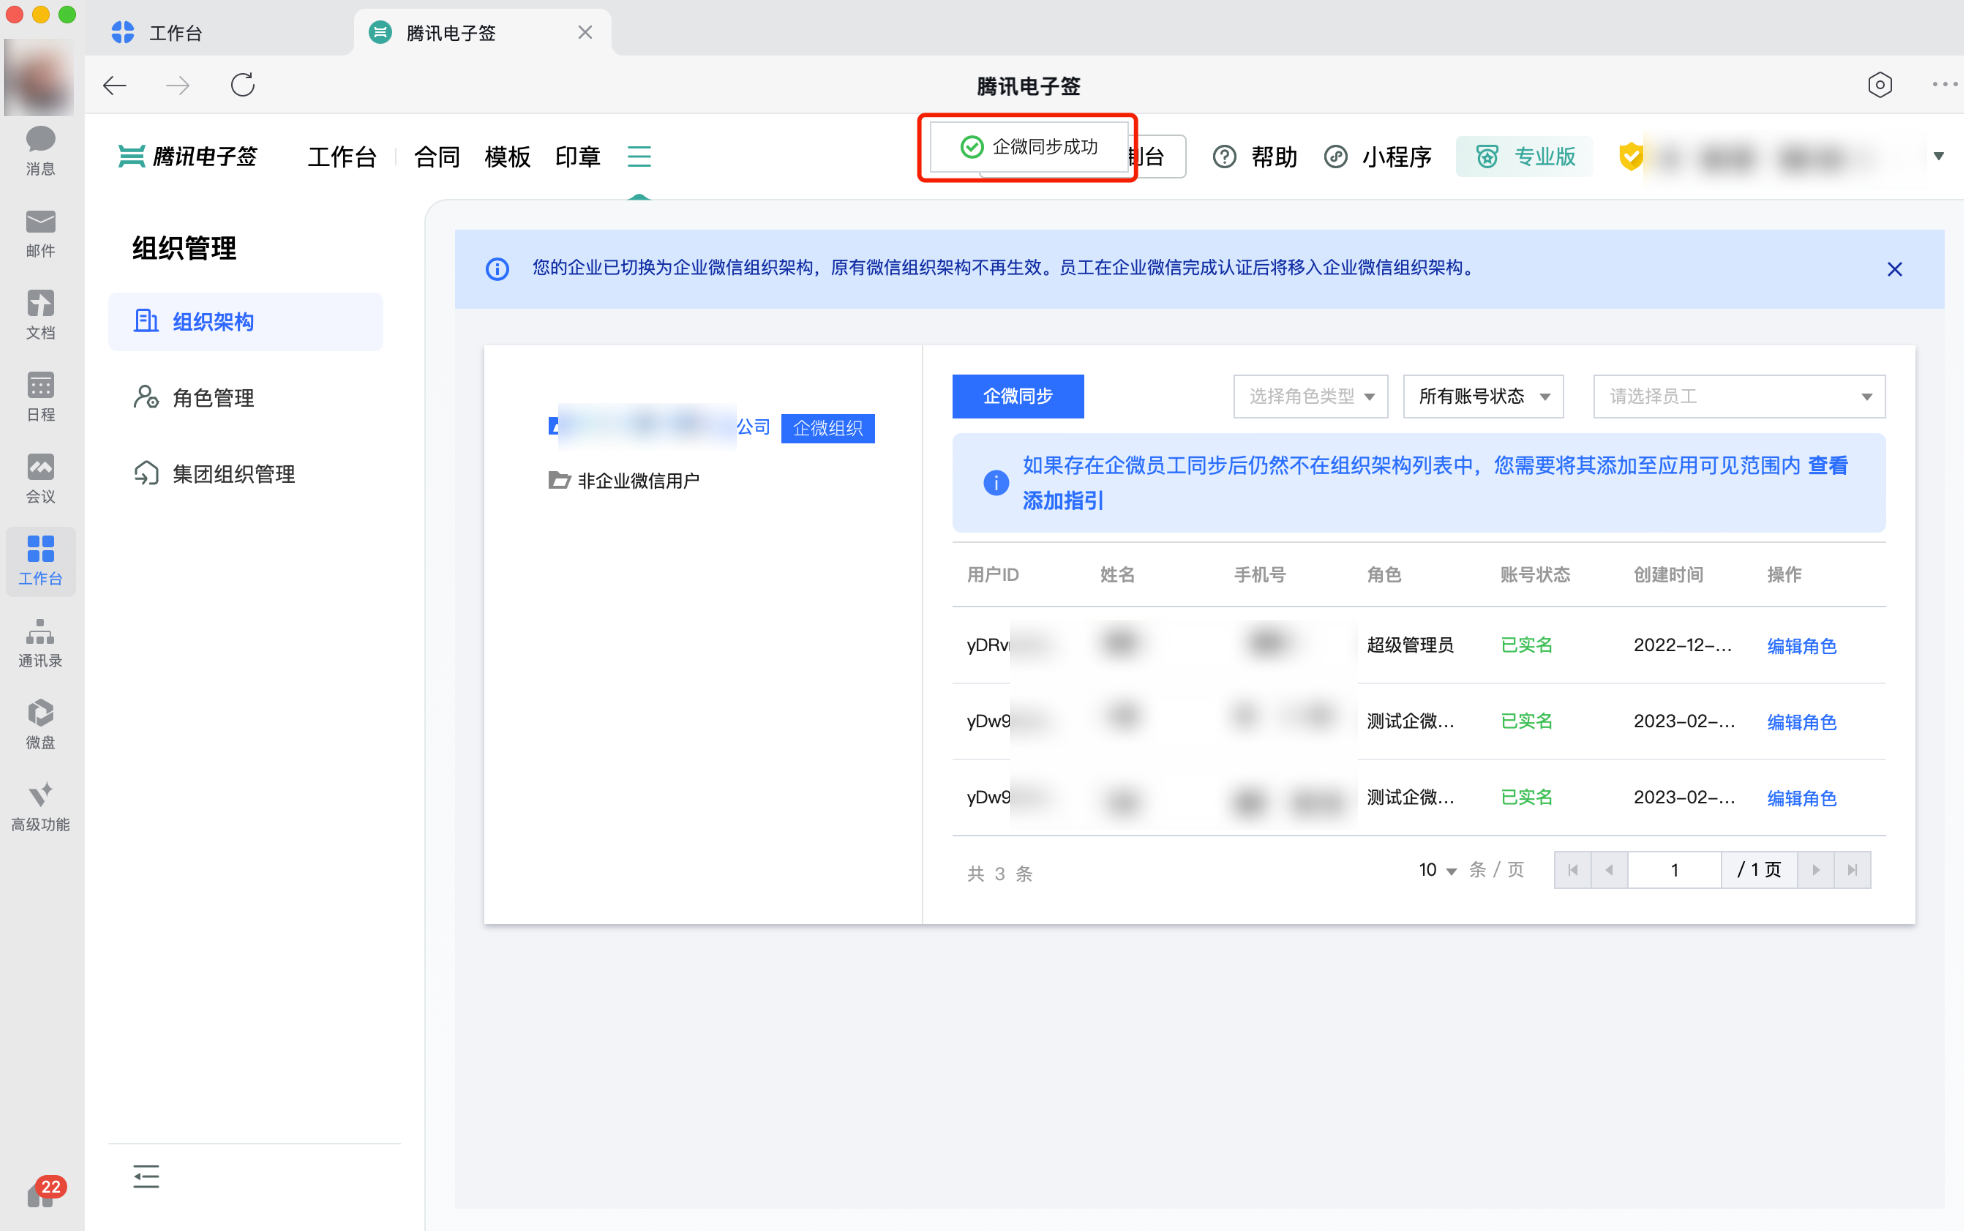The image size is (1964, 1231).
Task: Switch to the 工作台 browser tab
Action: tap(220, 33)
